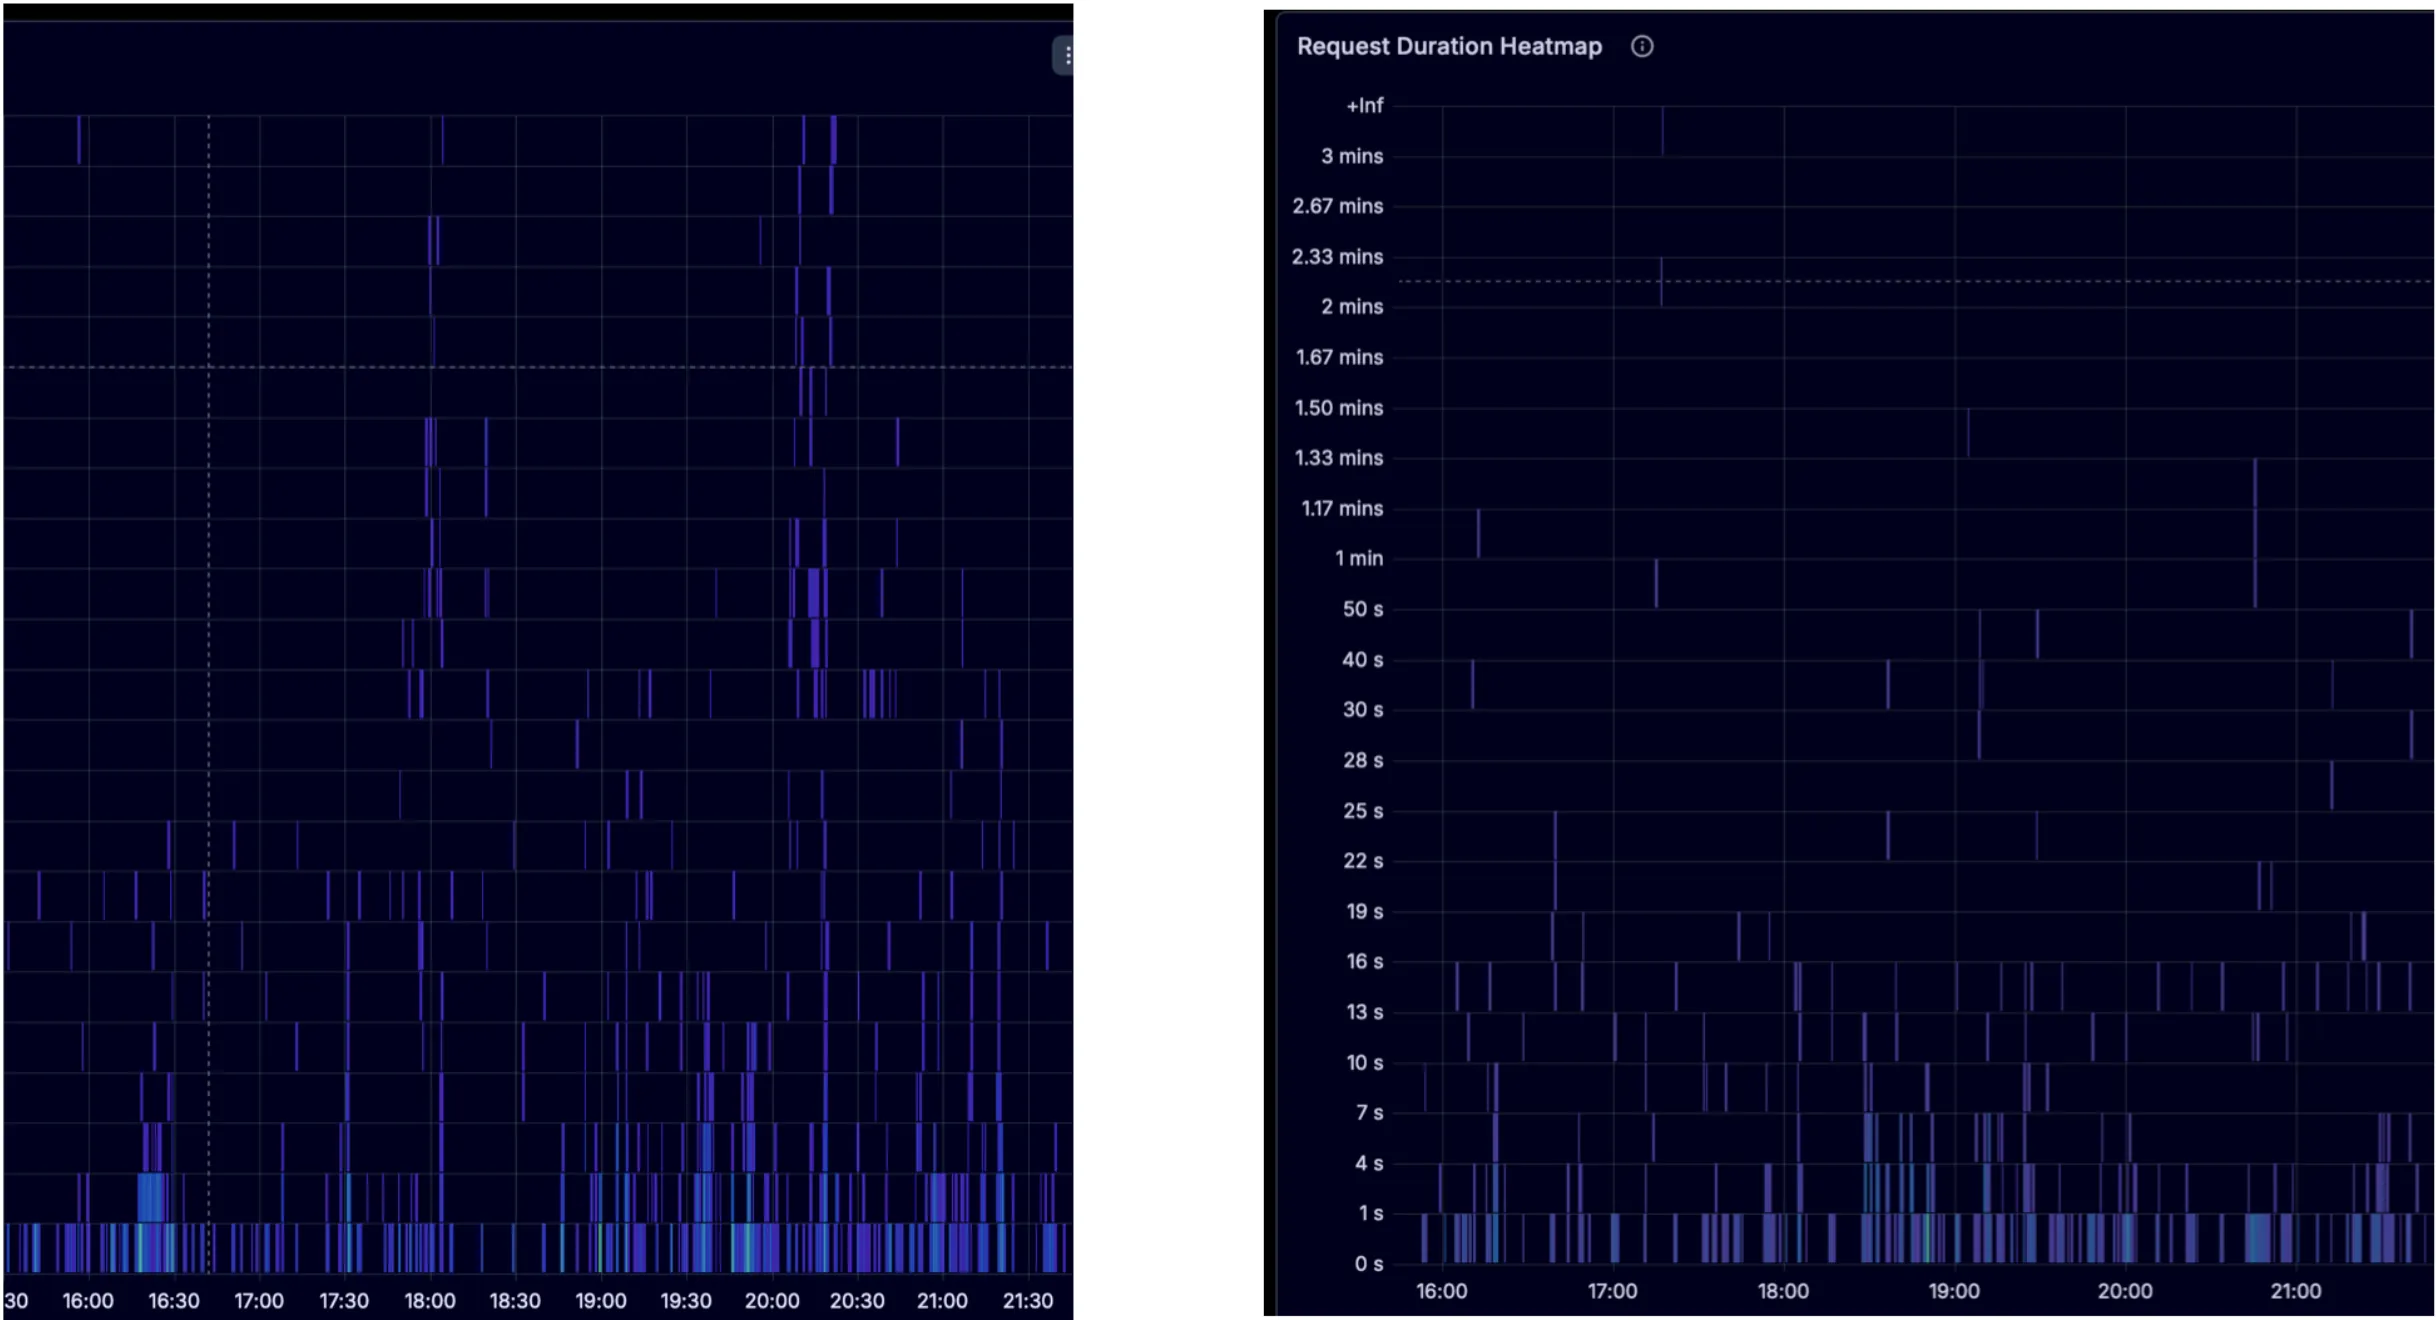The width and height of the screenshot is (2436, 1320).
Task: Click 21:00 on the left heatmap time axis
Action: (942, 1301)
